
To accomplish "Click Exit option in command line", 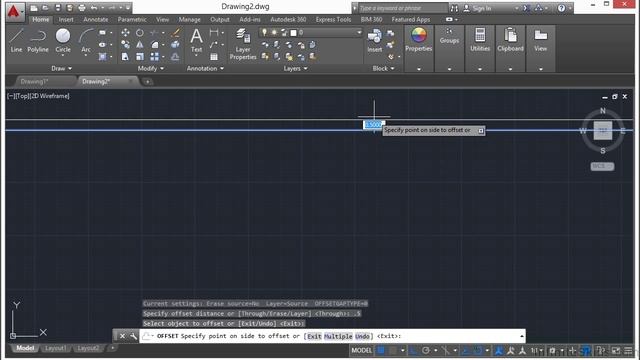I will click(x=314, y=336).
